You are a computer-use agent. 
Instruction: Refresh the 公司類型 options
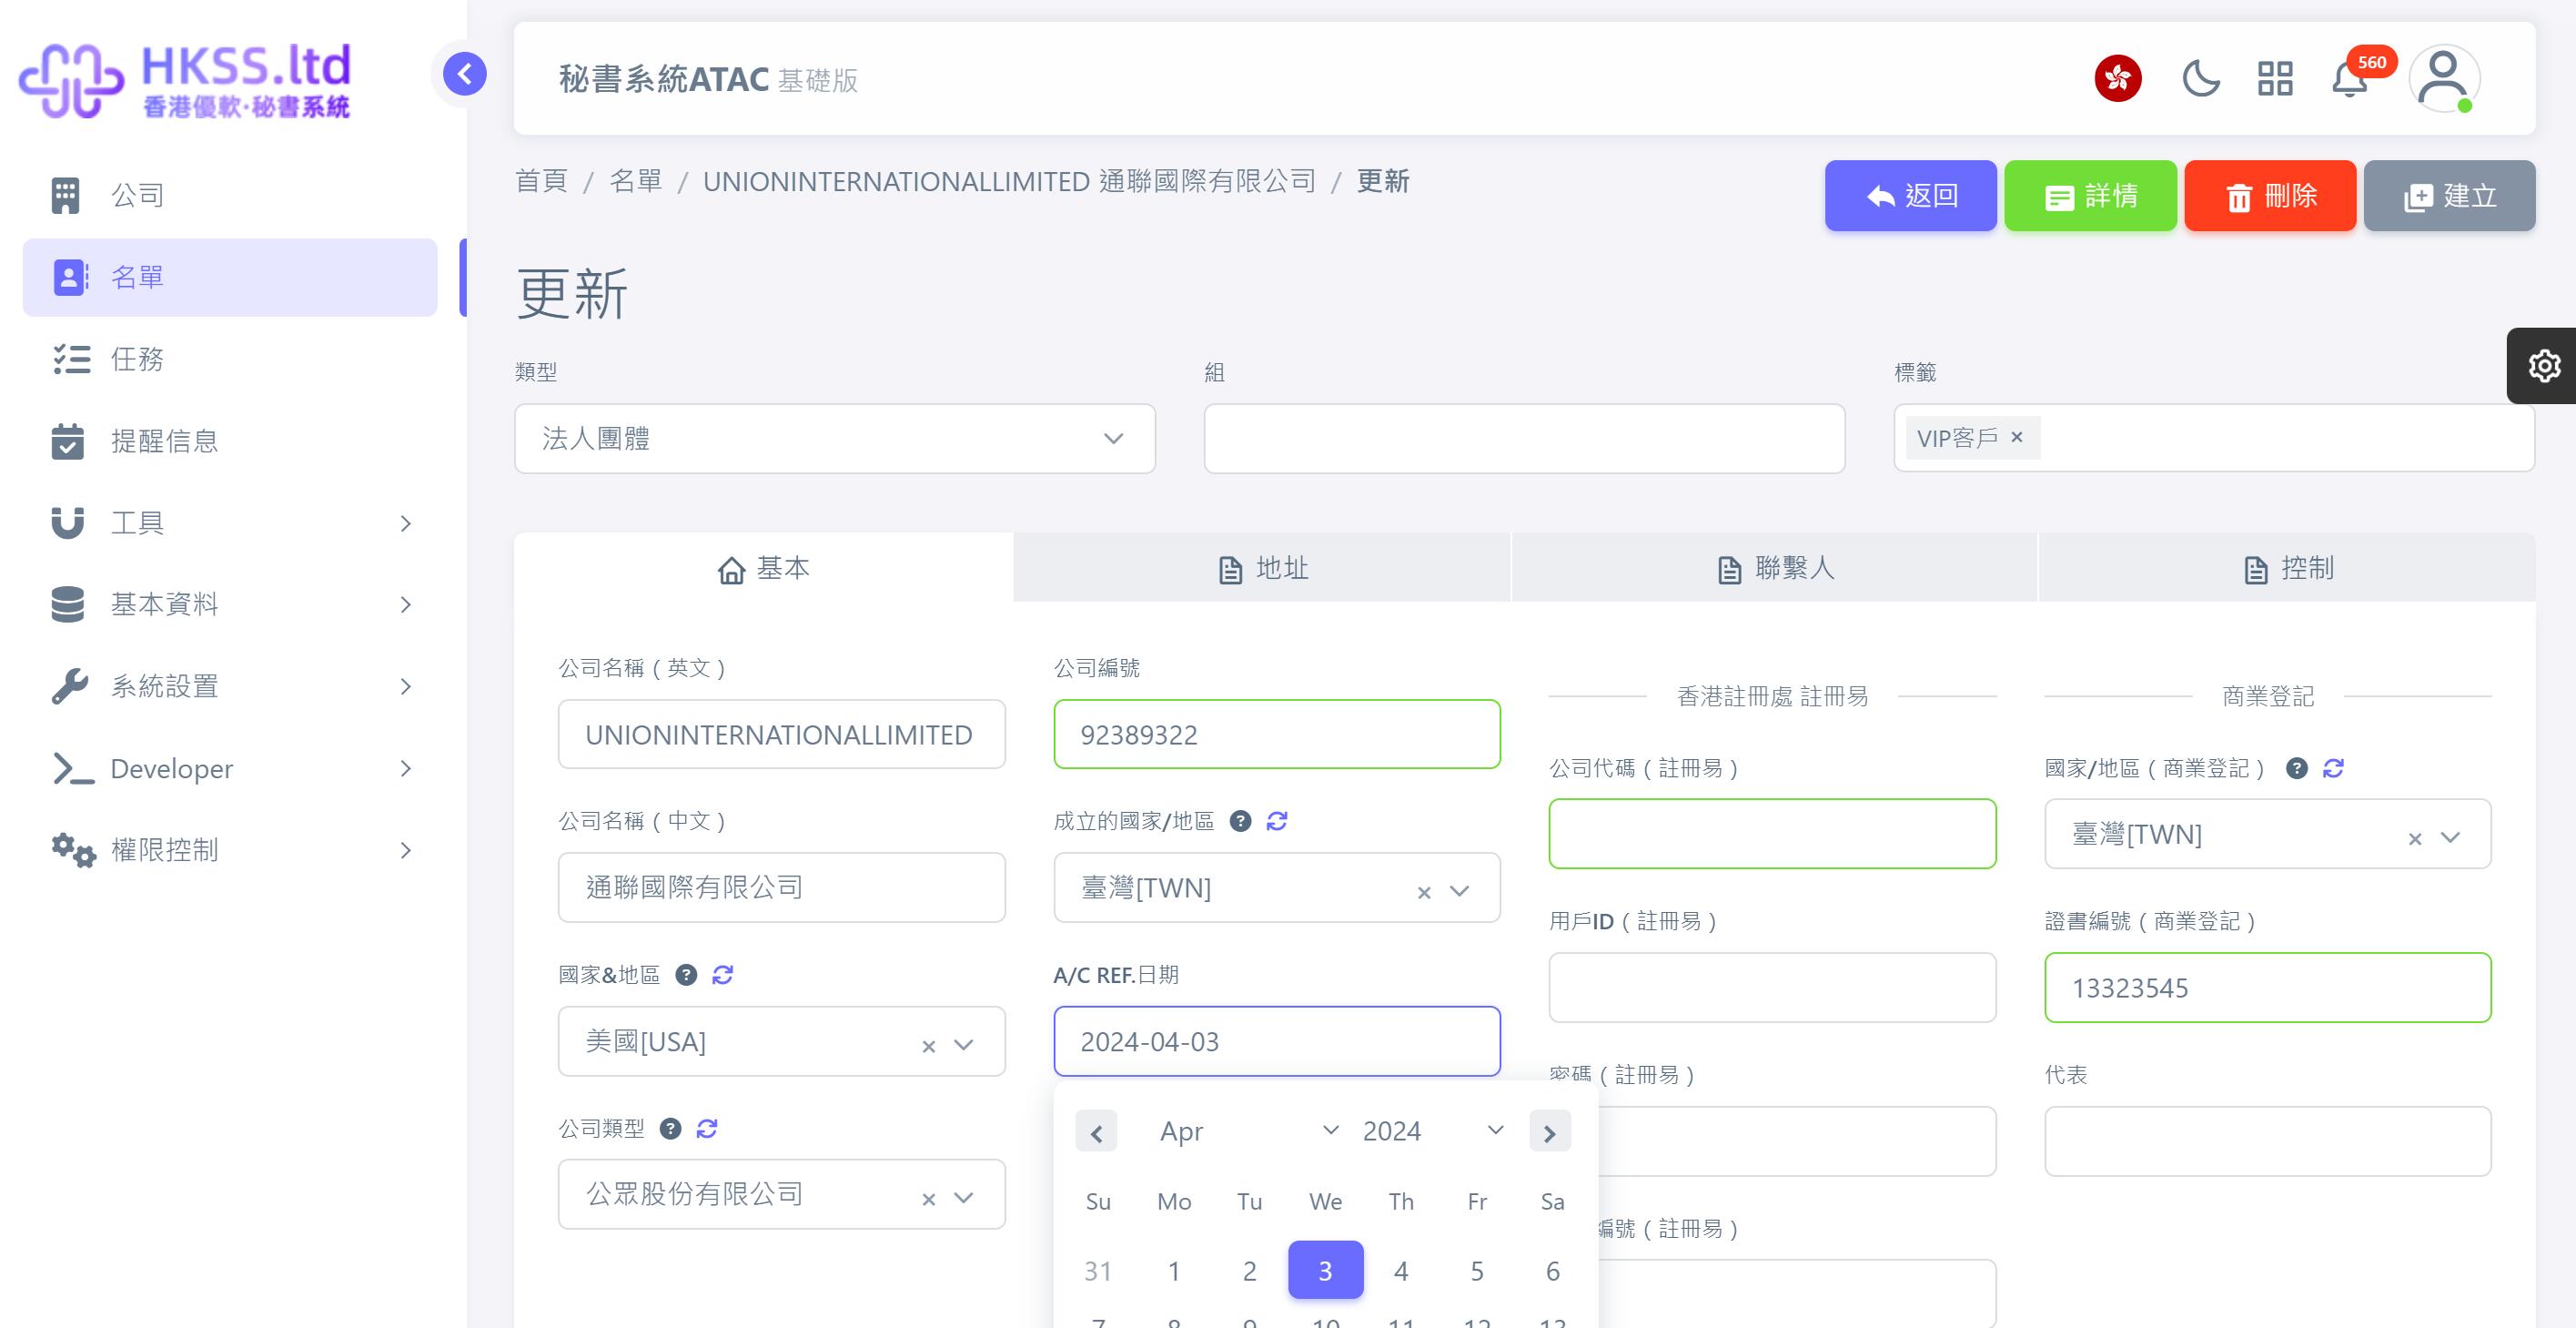click(707, 1129)
